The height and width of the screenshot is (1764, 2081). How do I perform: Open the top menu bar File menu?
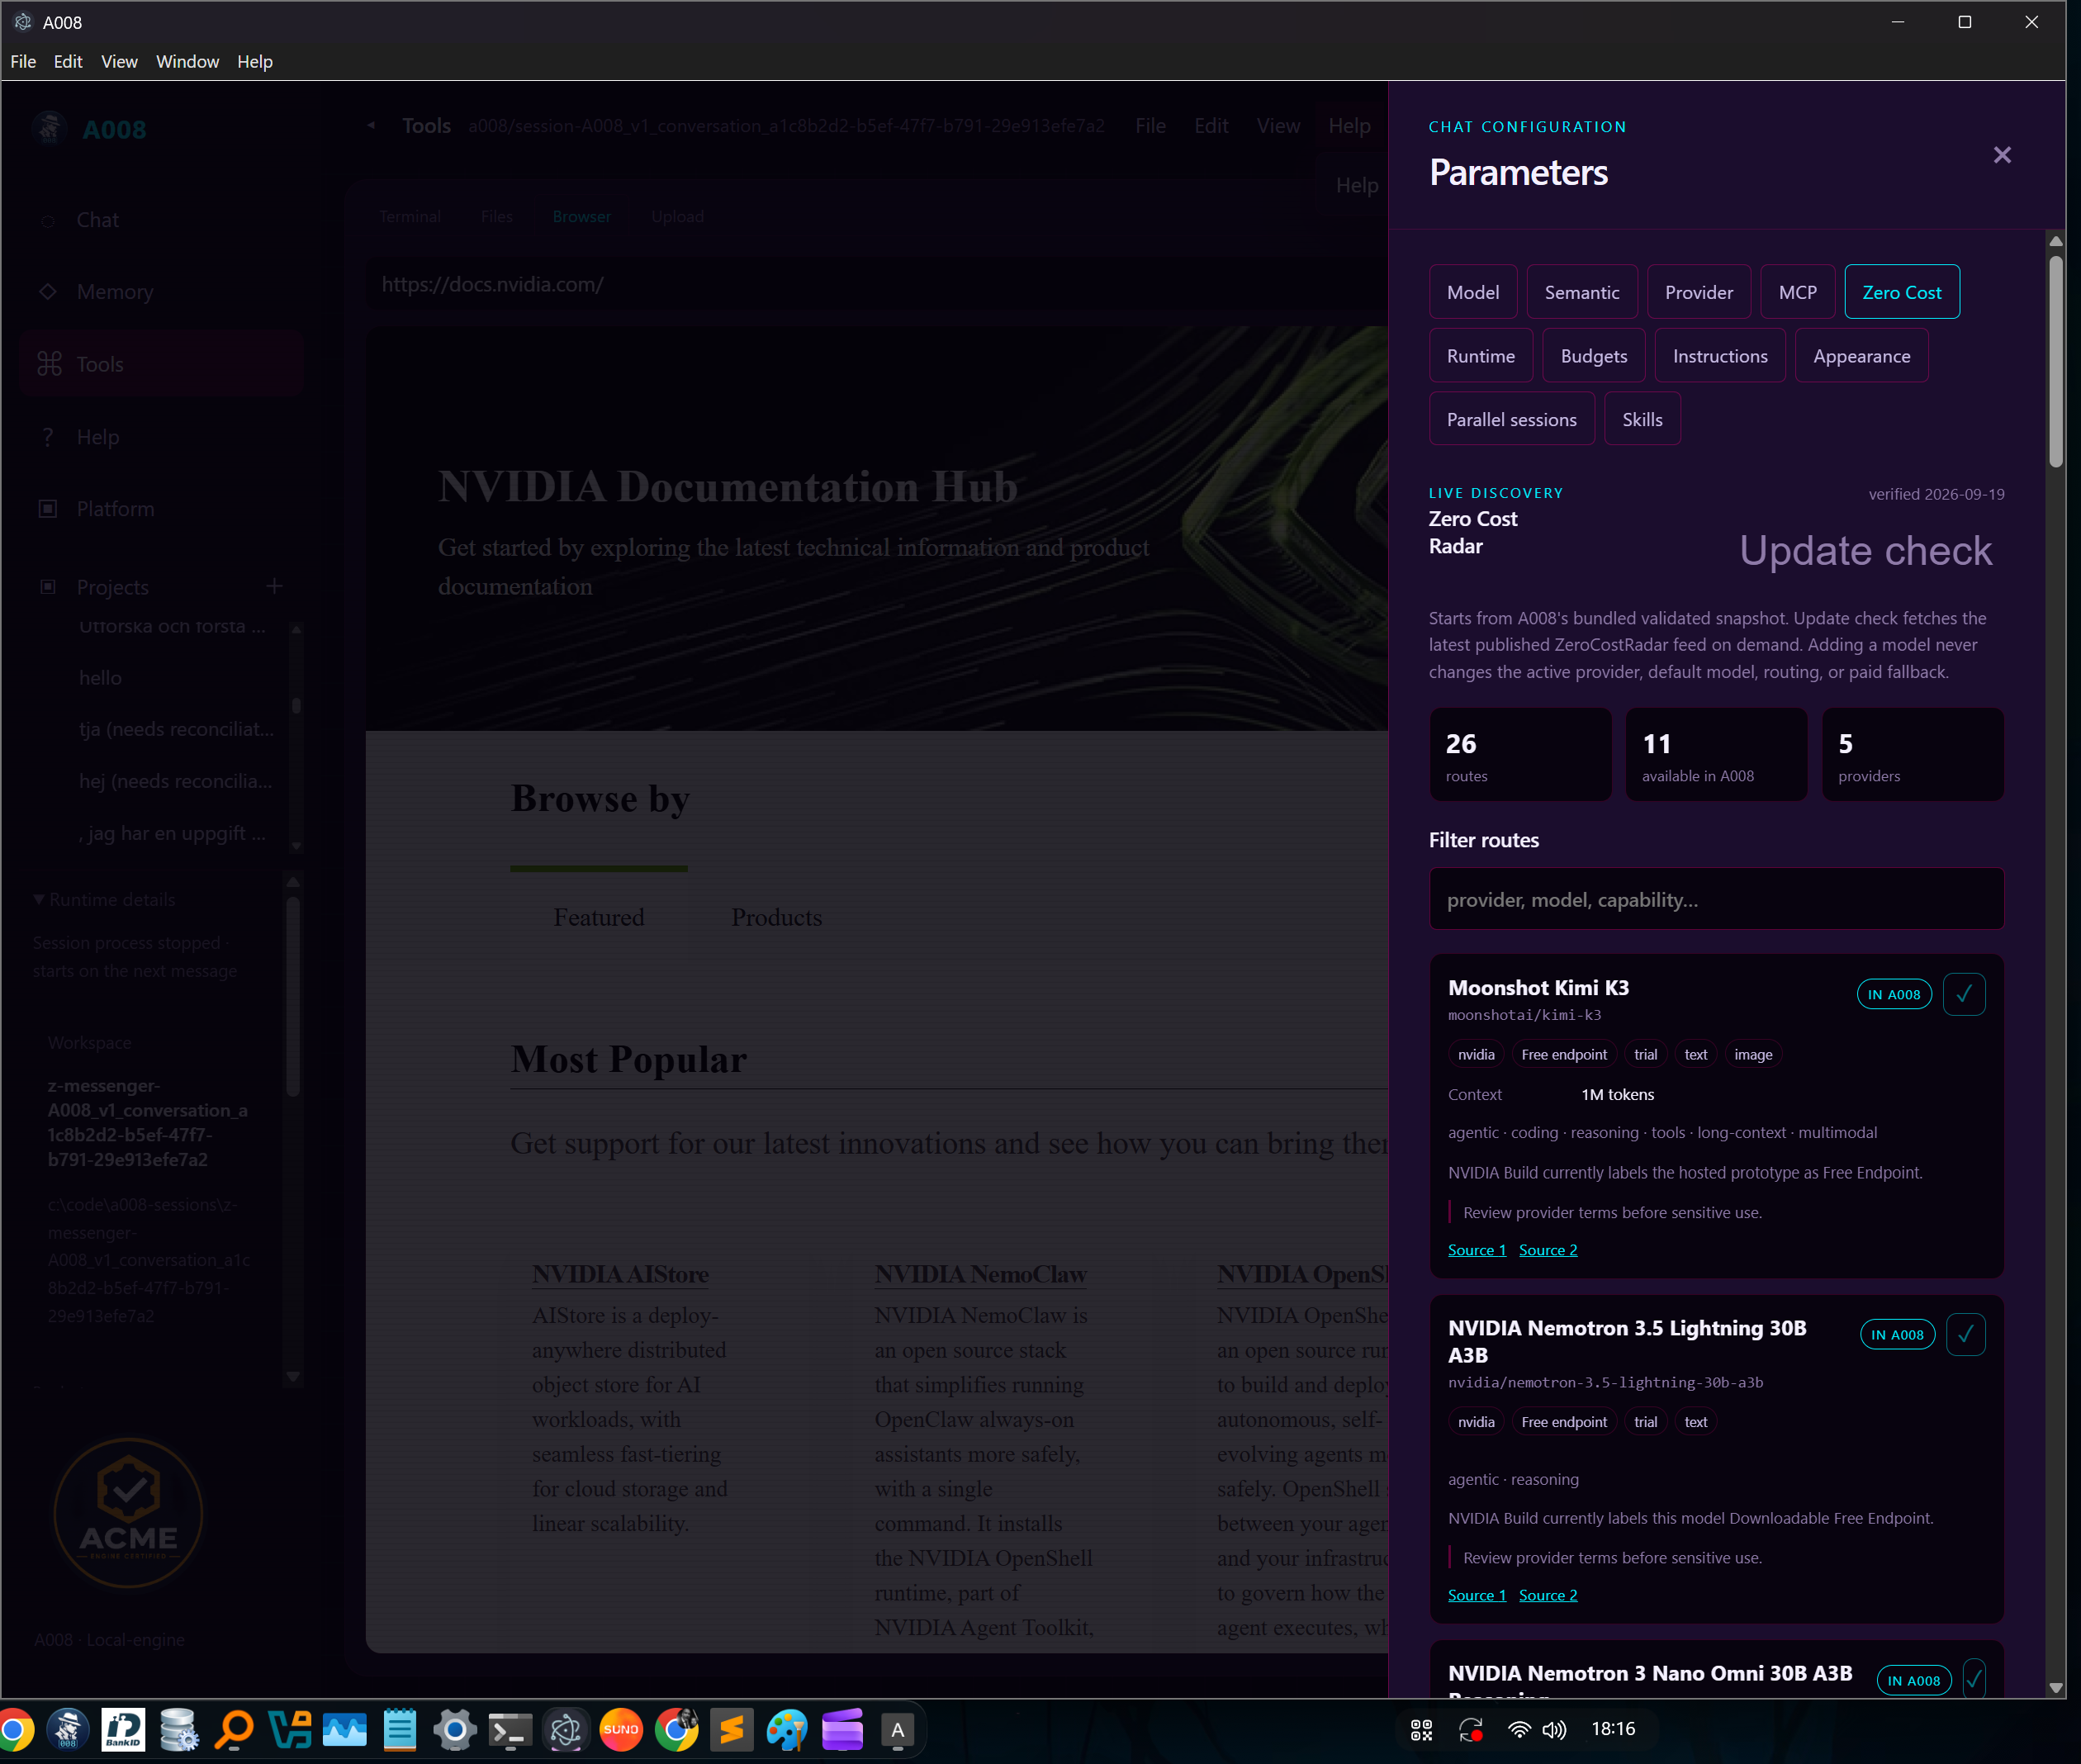click(x=23, y=62)
